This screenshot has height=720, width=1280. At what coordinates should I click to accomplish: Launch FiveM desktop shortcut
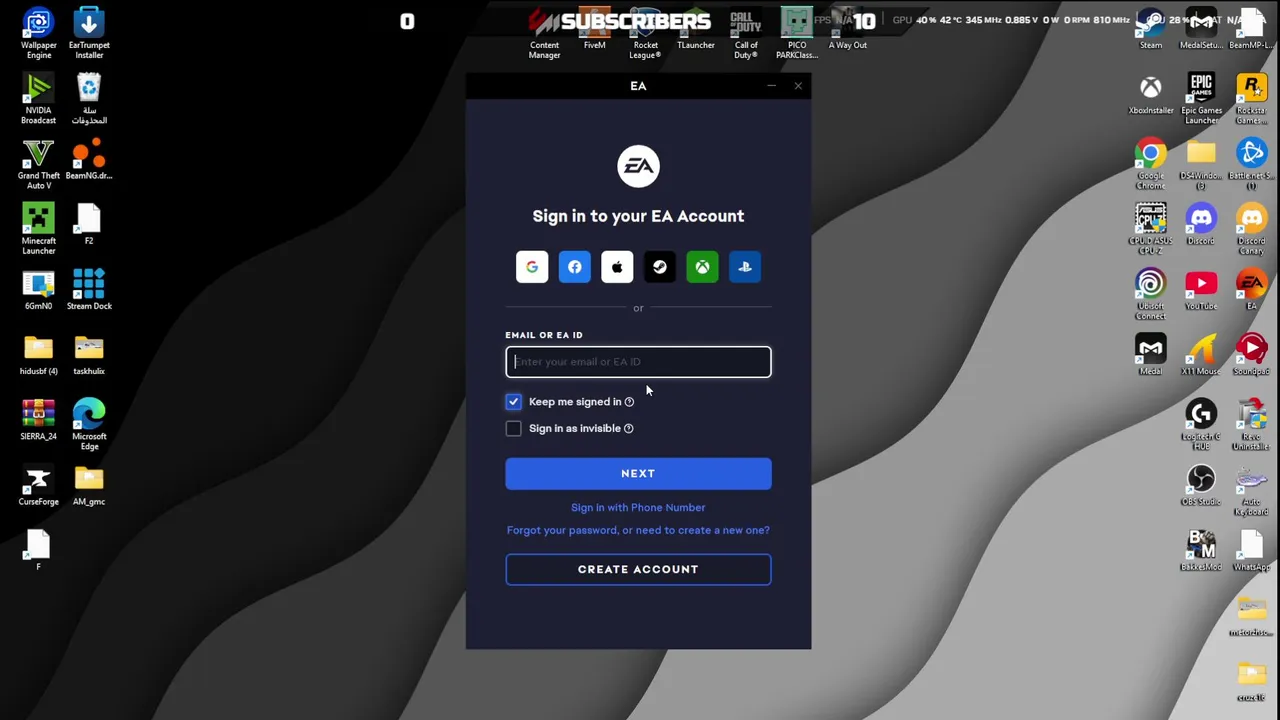coord(595,28)
